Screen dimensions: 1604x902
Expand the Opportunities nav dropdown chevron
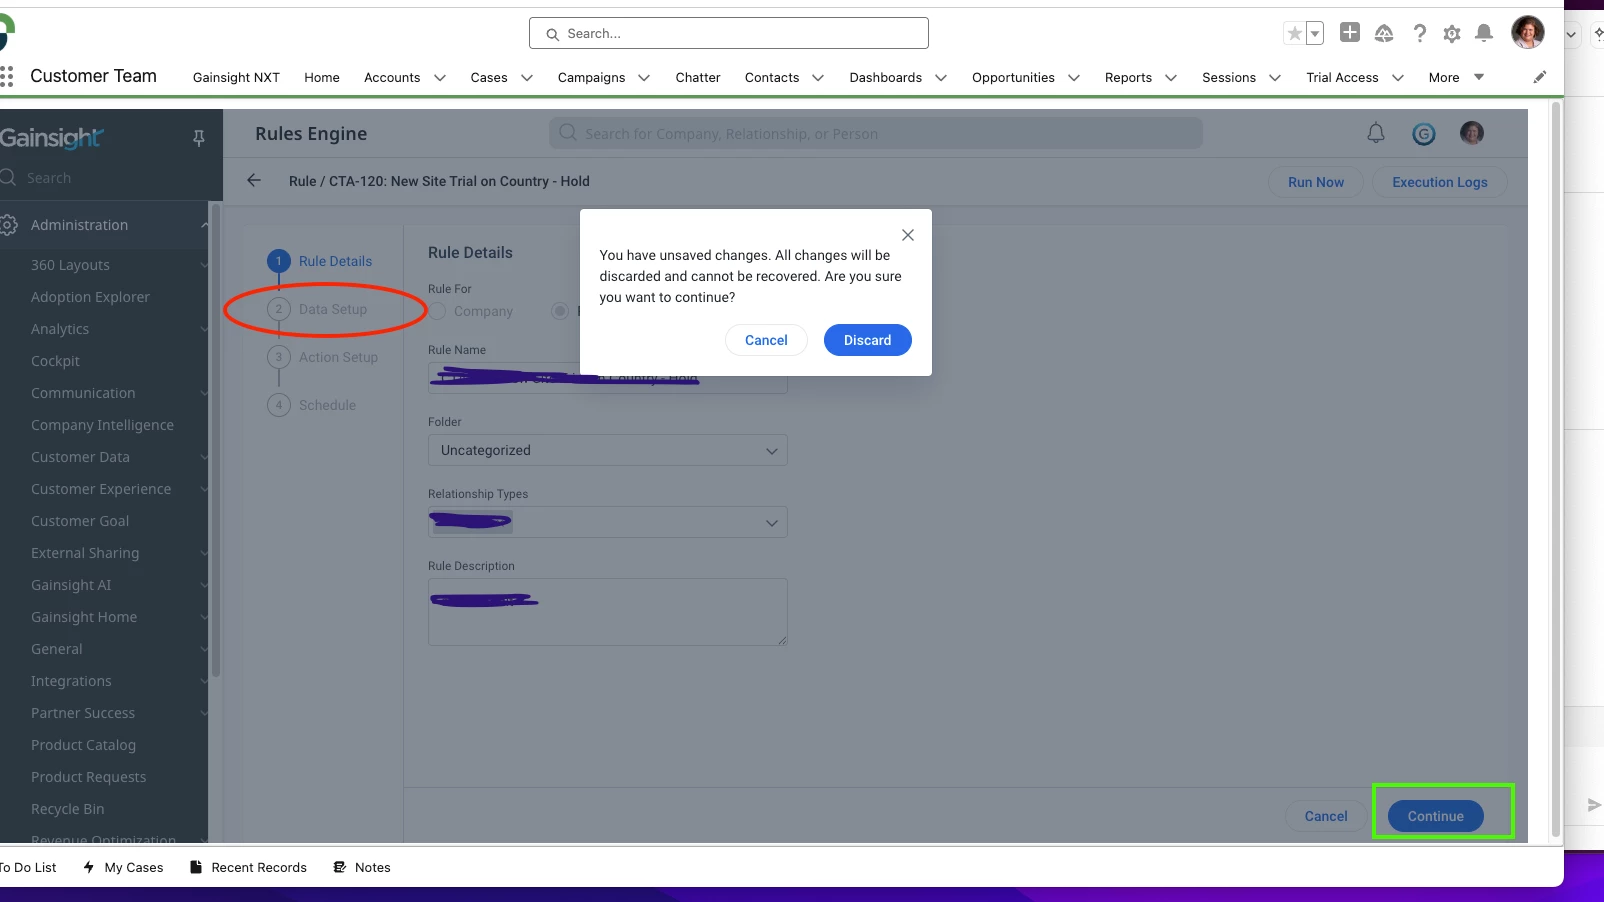1074,77
